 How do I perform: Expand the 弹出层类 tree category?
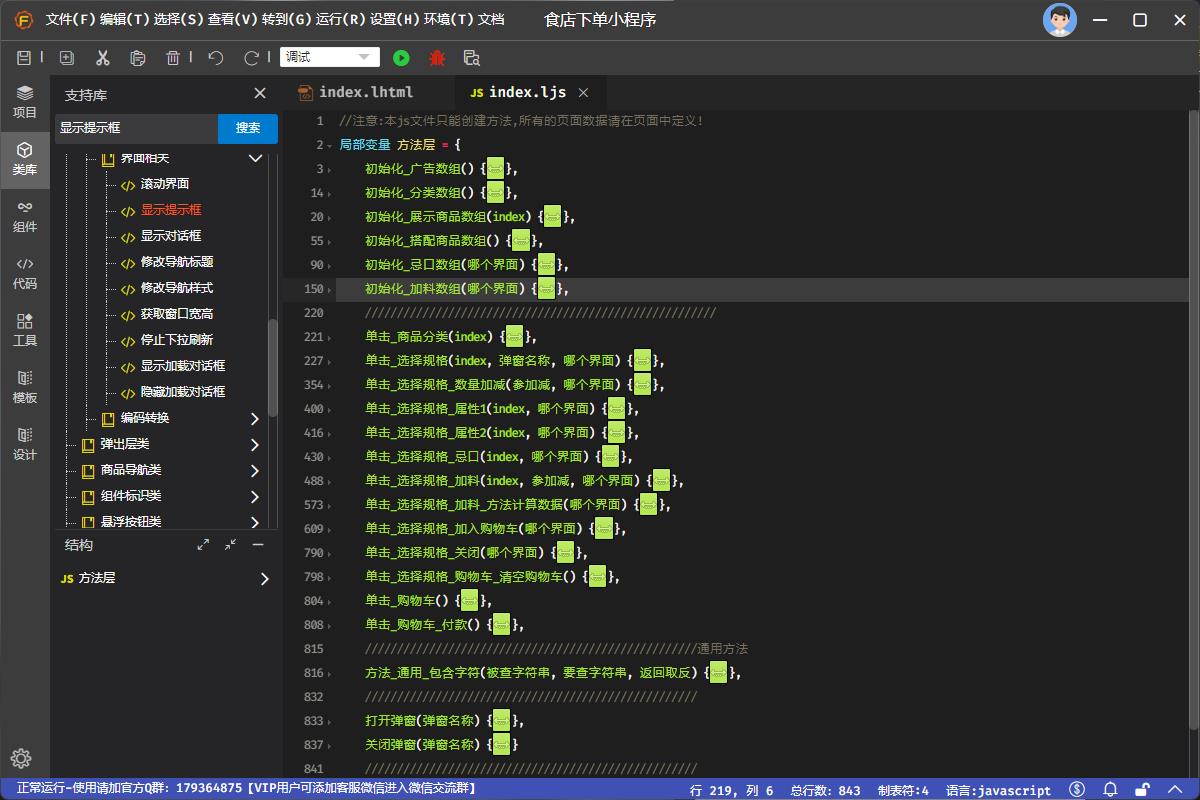tap(255, 445)
